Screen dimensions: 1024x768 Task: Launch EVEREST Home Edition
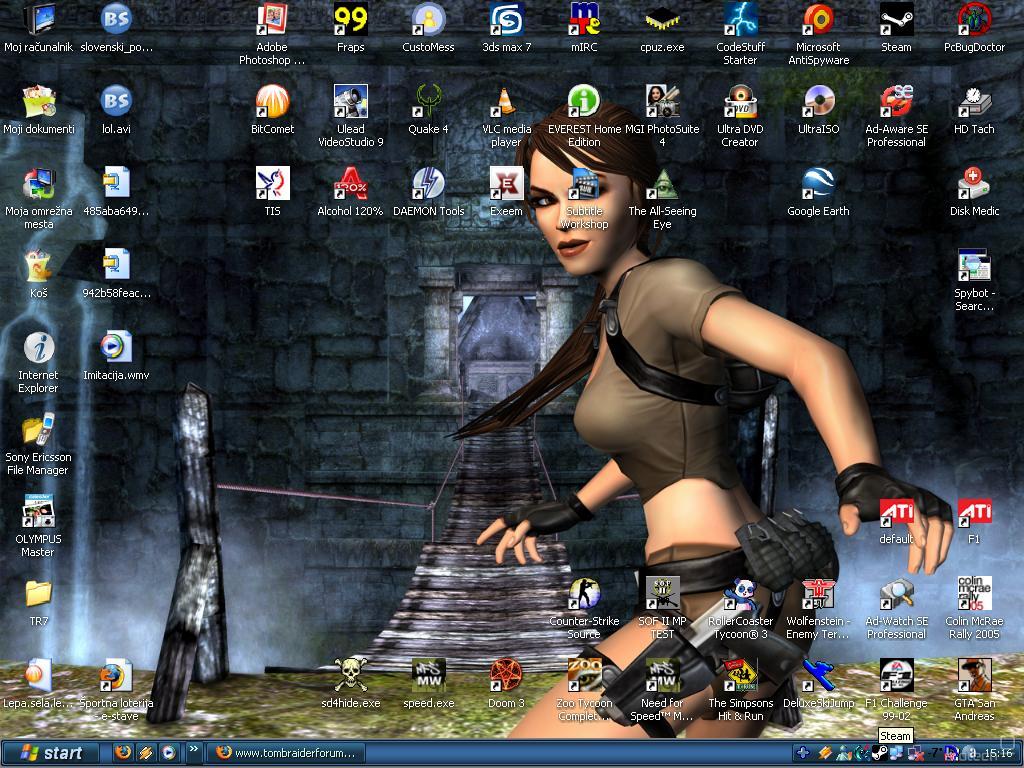point(584,116)
